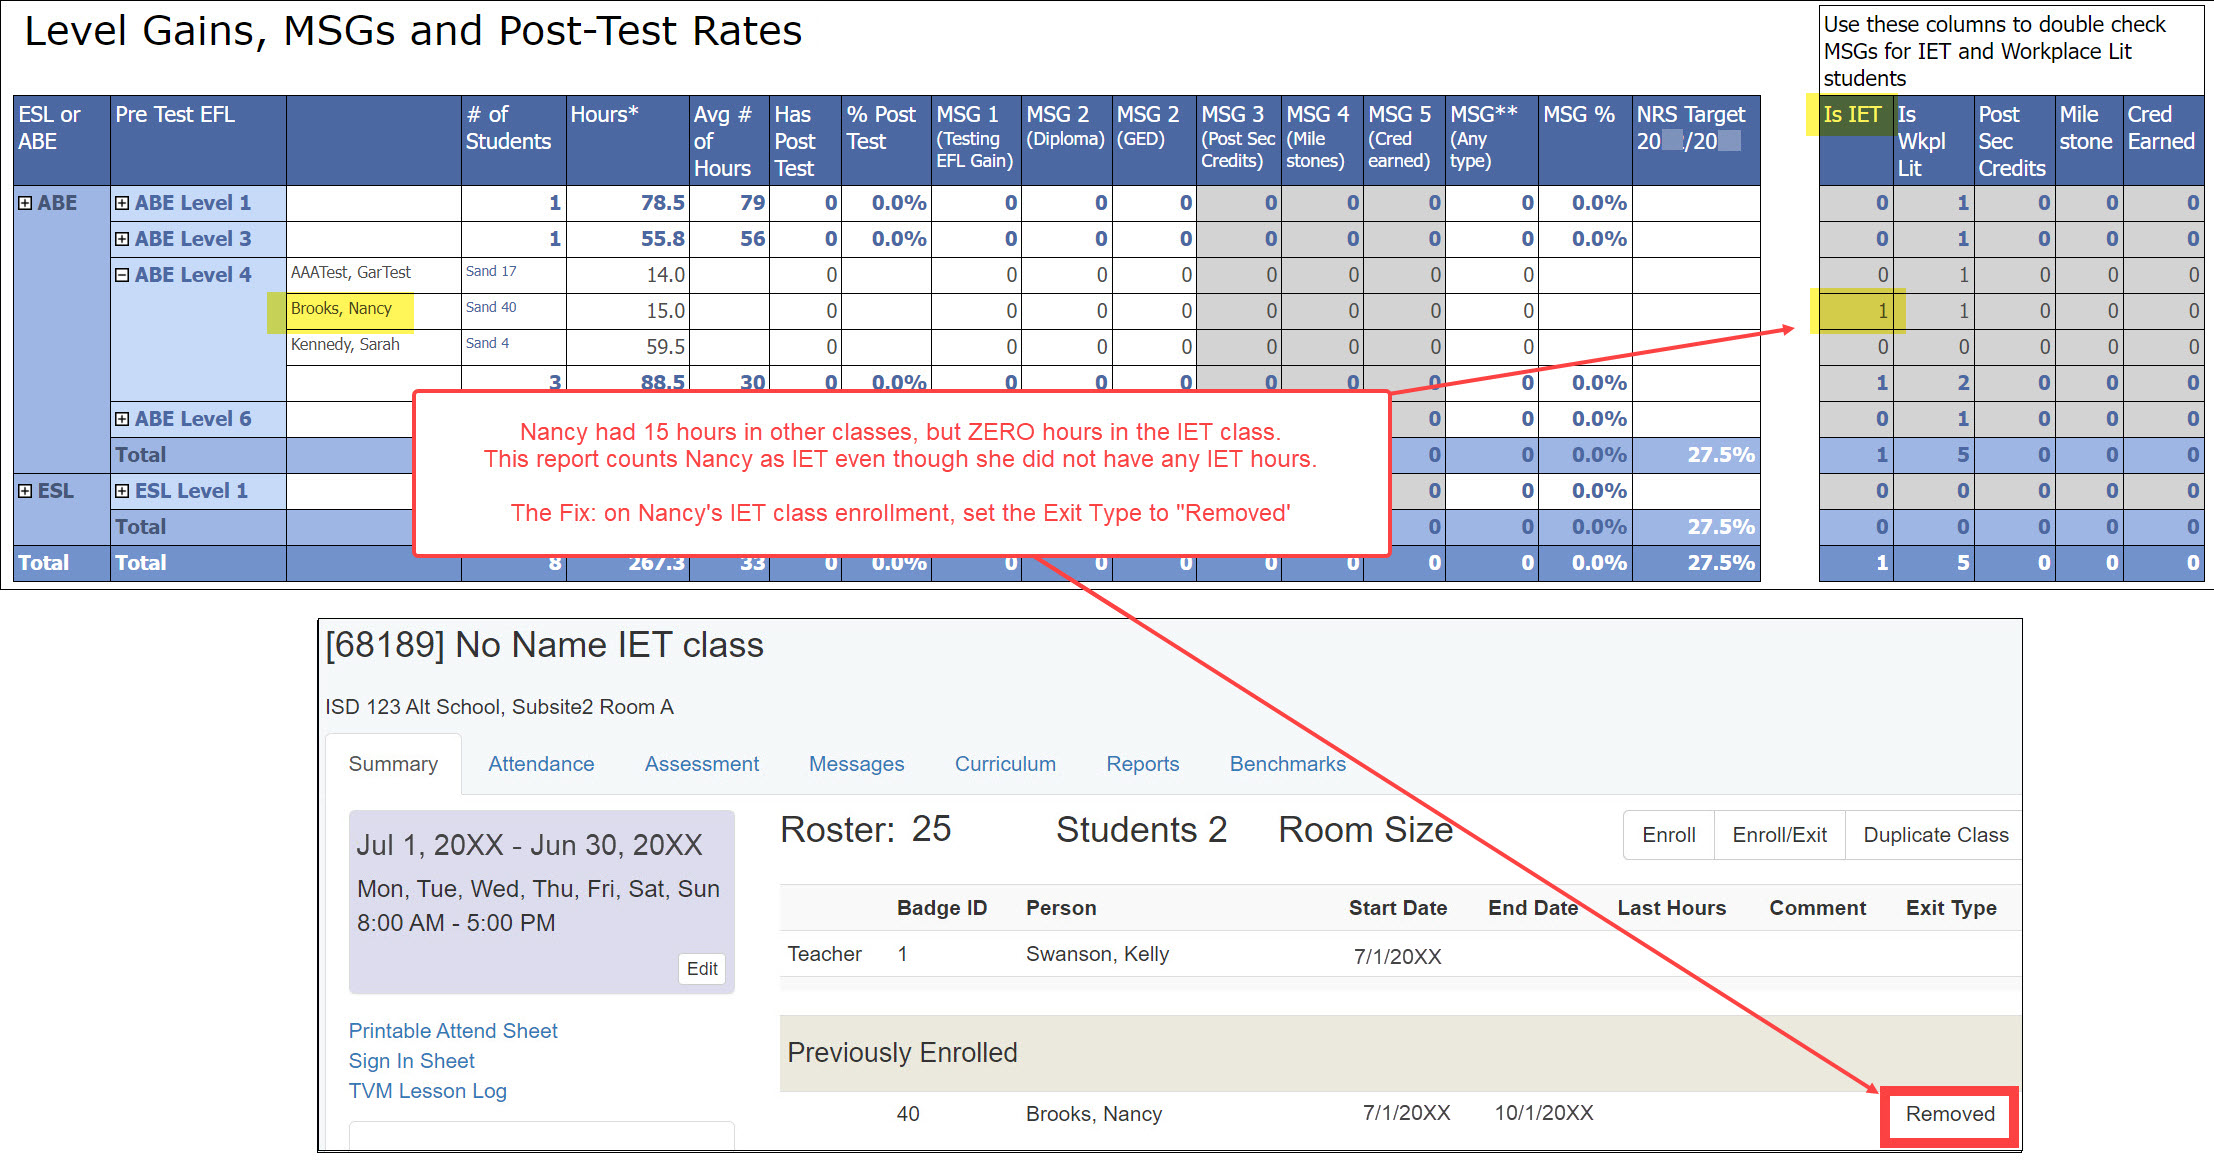
Task: Click the Sand 40 class entry
Action: pos(491,307)
